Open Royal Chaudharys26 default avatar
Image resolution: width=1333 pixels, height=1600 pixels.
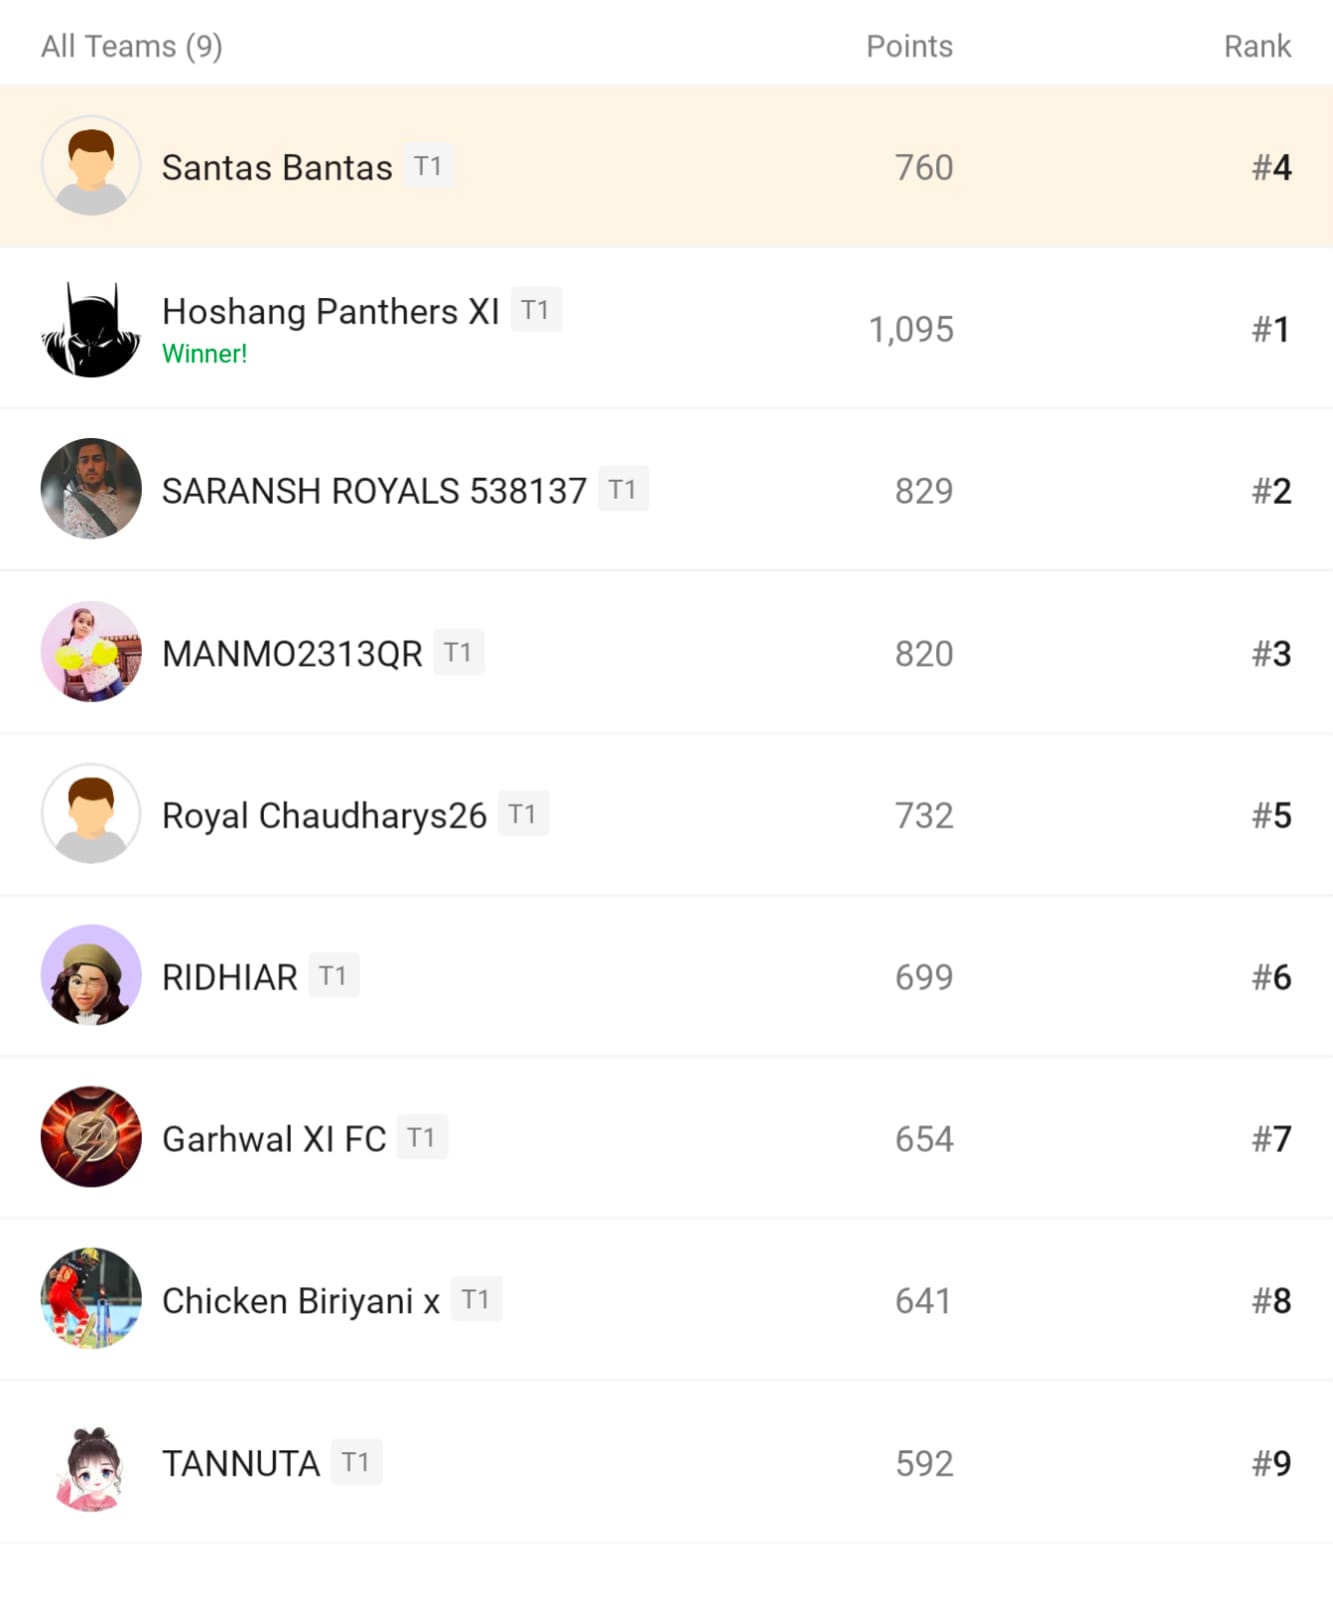click(x=91, y=814)
